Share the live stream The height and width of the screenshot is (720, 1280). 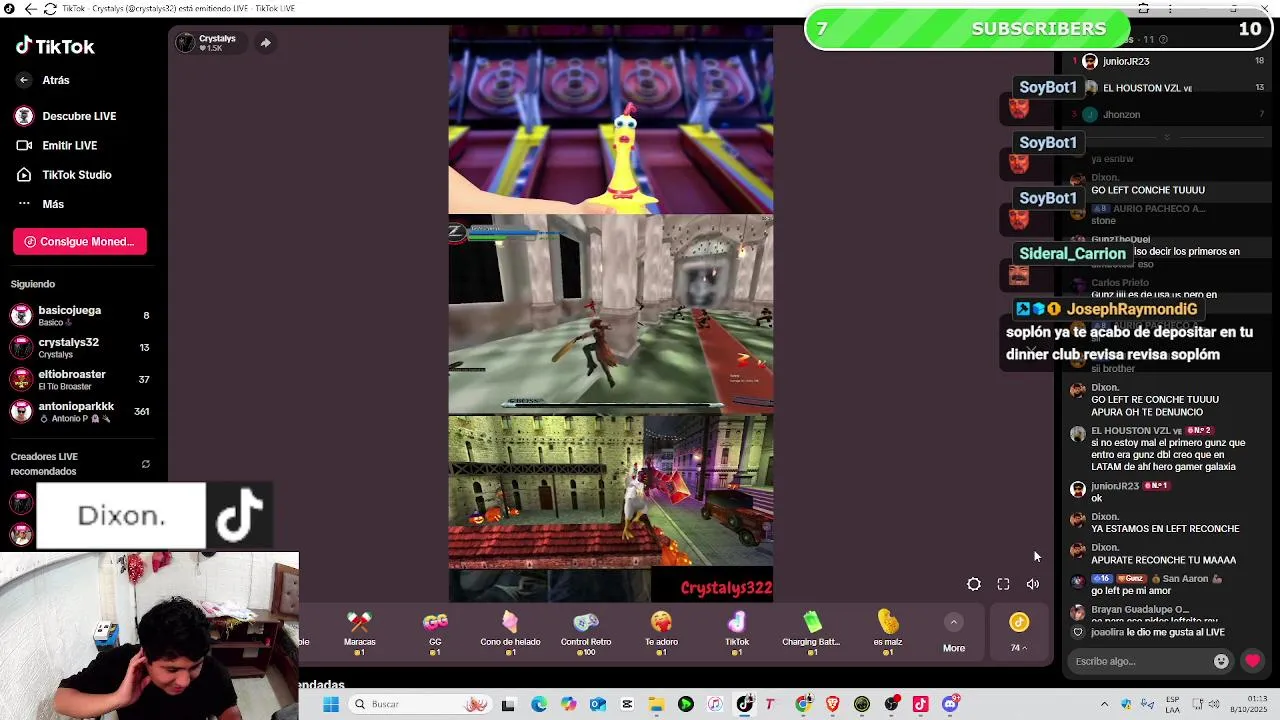[x=265, y=42]
